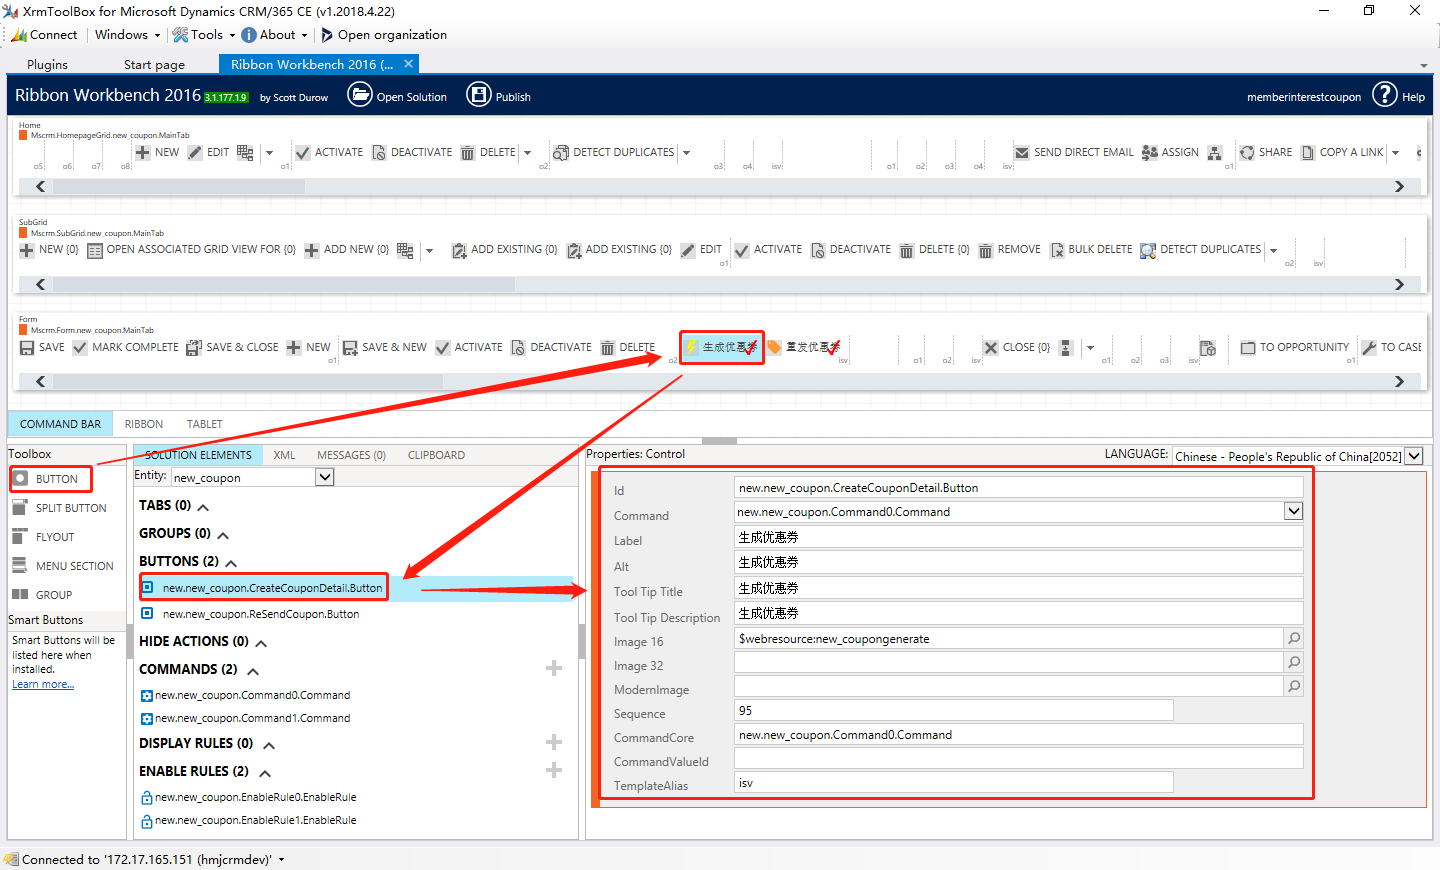Close the Ribbon Workbench 2016 tab

point(408,63)
